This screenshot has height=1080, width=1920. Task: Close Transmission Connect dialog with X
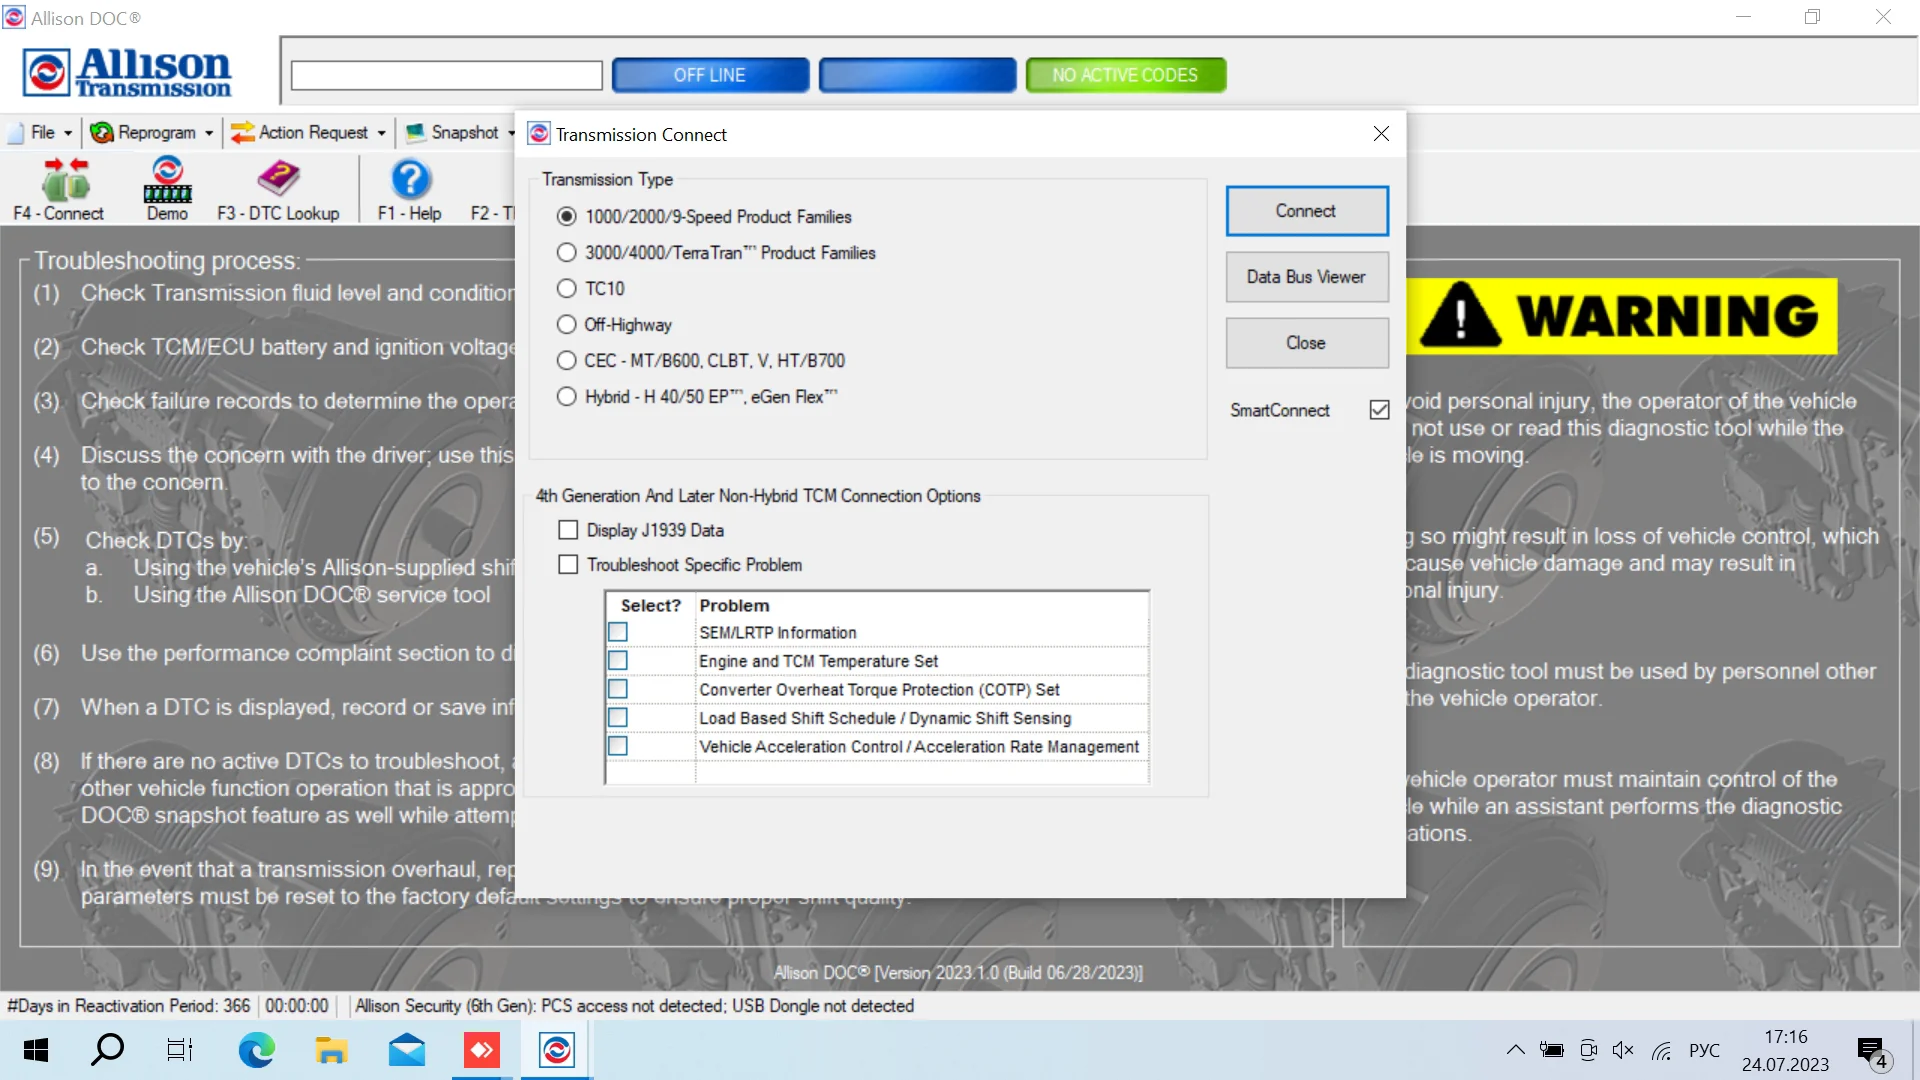(1381, 134)
